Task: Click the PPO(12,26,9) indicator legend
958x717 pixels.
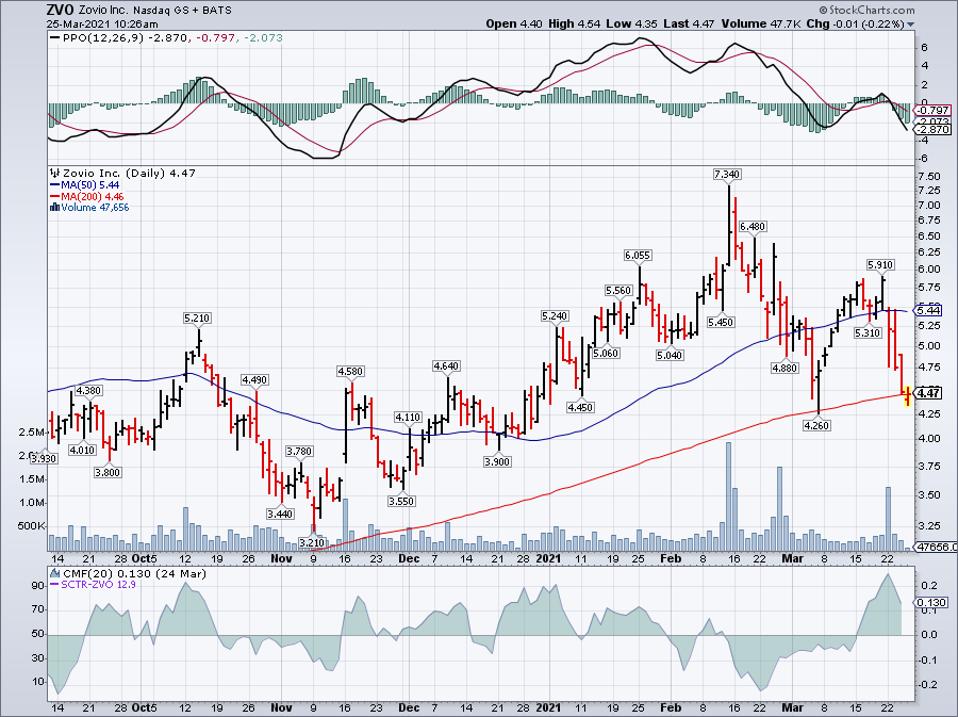Action: coord(165,37)
